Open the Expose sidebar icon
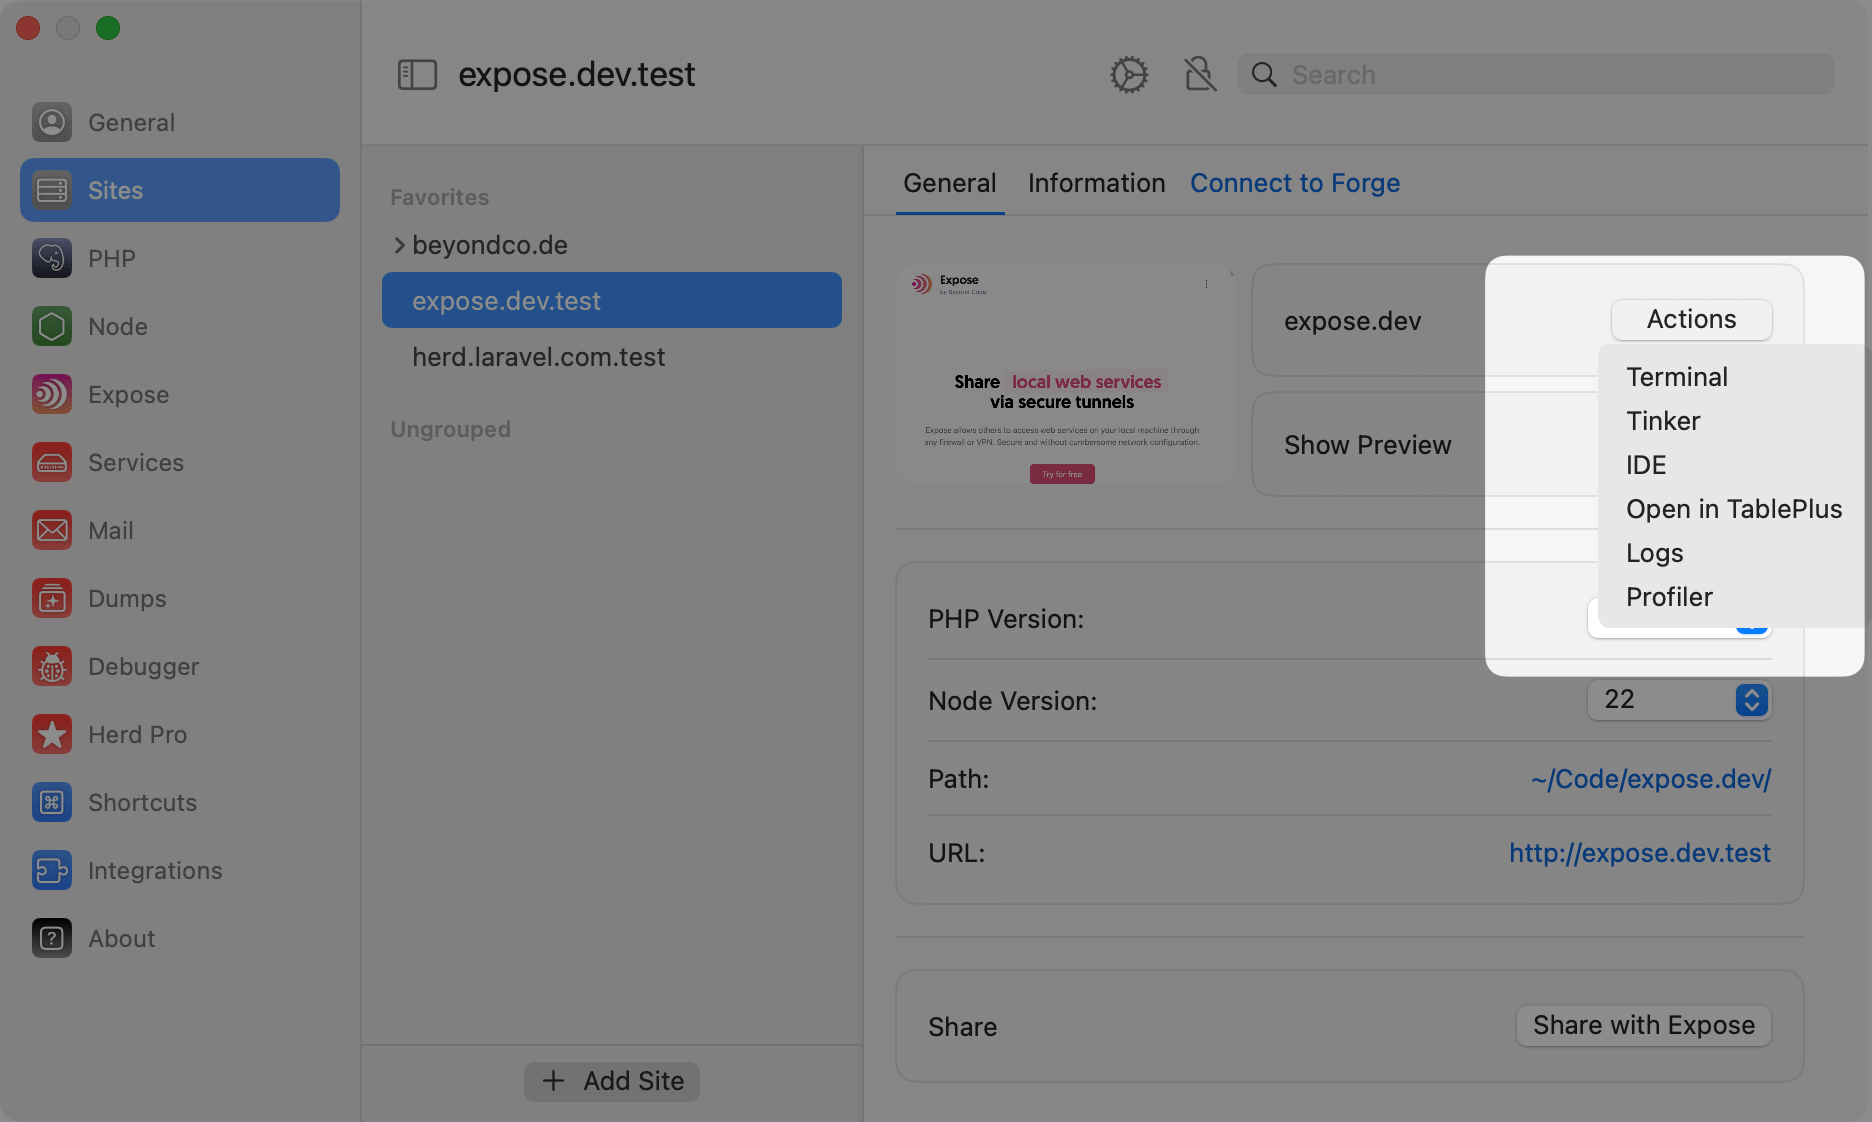The width and height of the screenshot is (1872, 1122). [52, 394]
